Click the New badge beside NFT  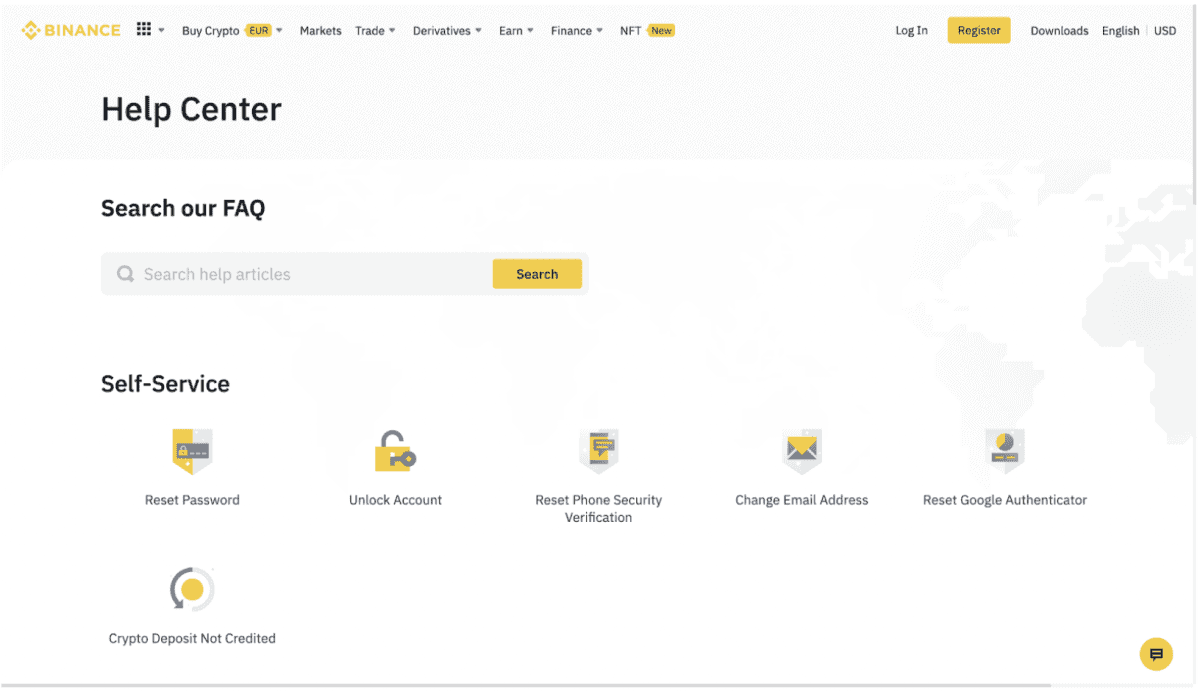tap(661, 31)
